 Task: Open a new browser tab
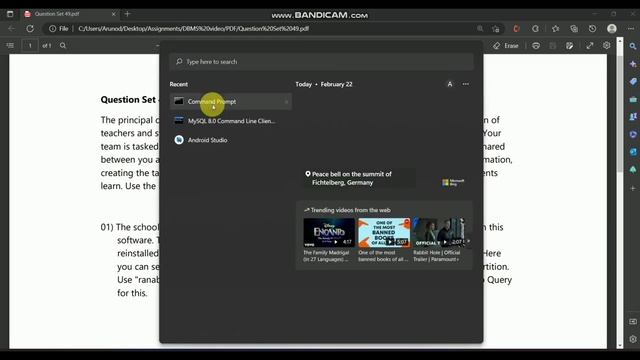(127, 14)
